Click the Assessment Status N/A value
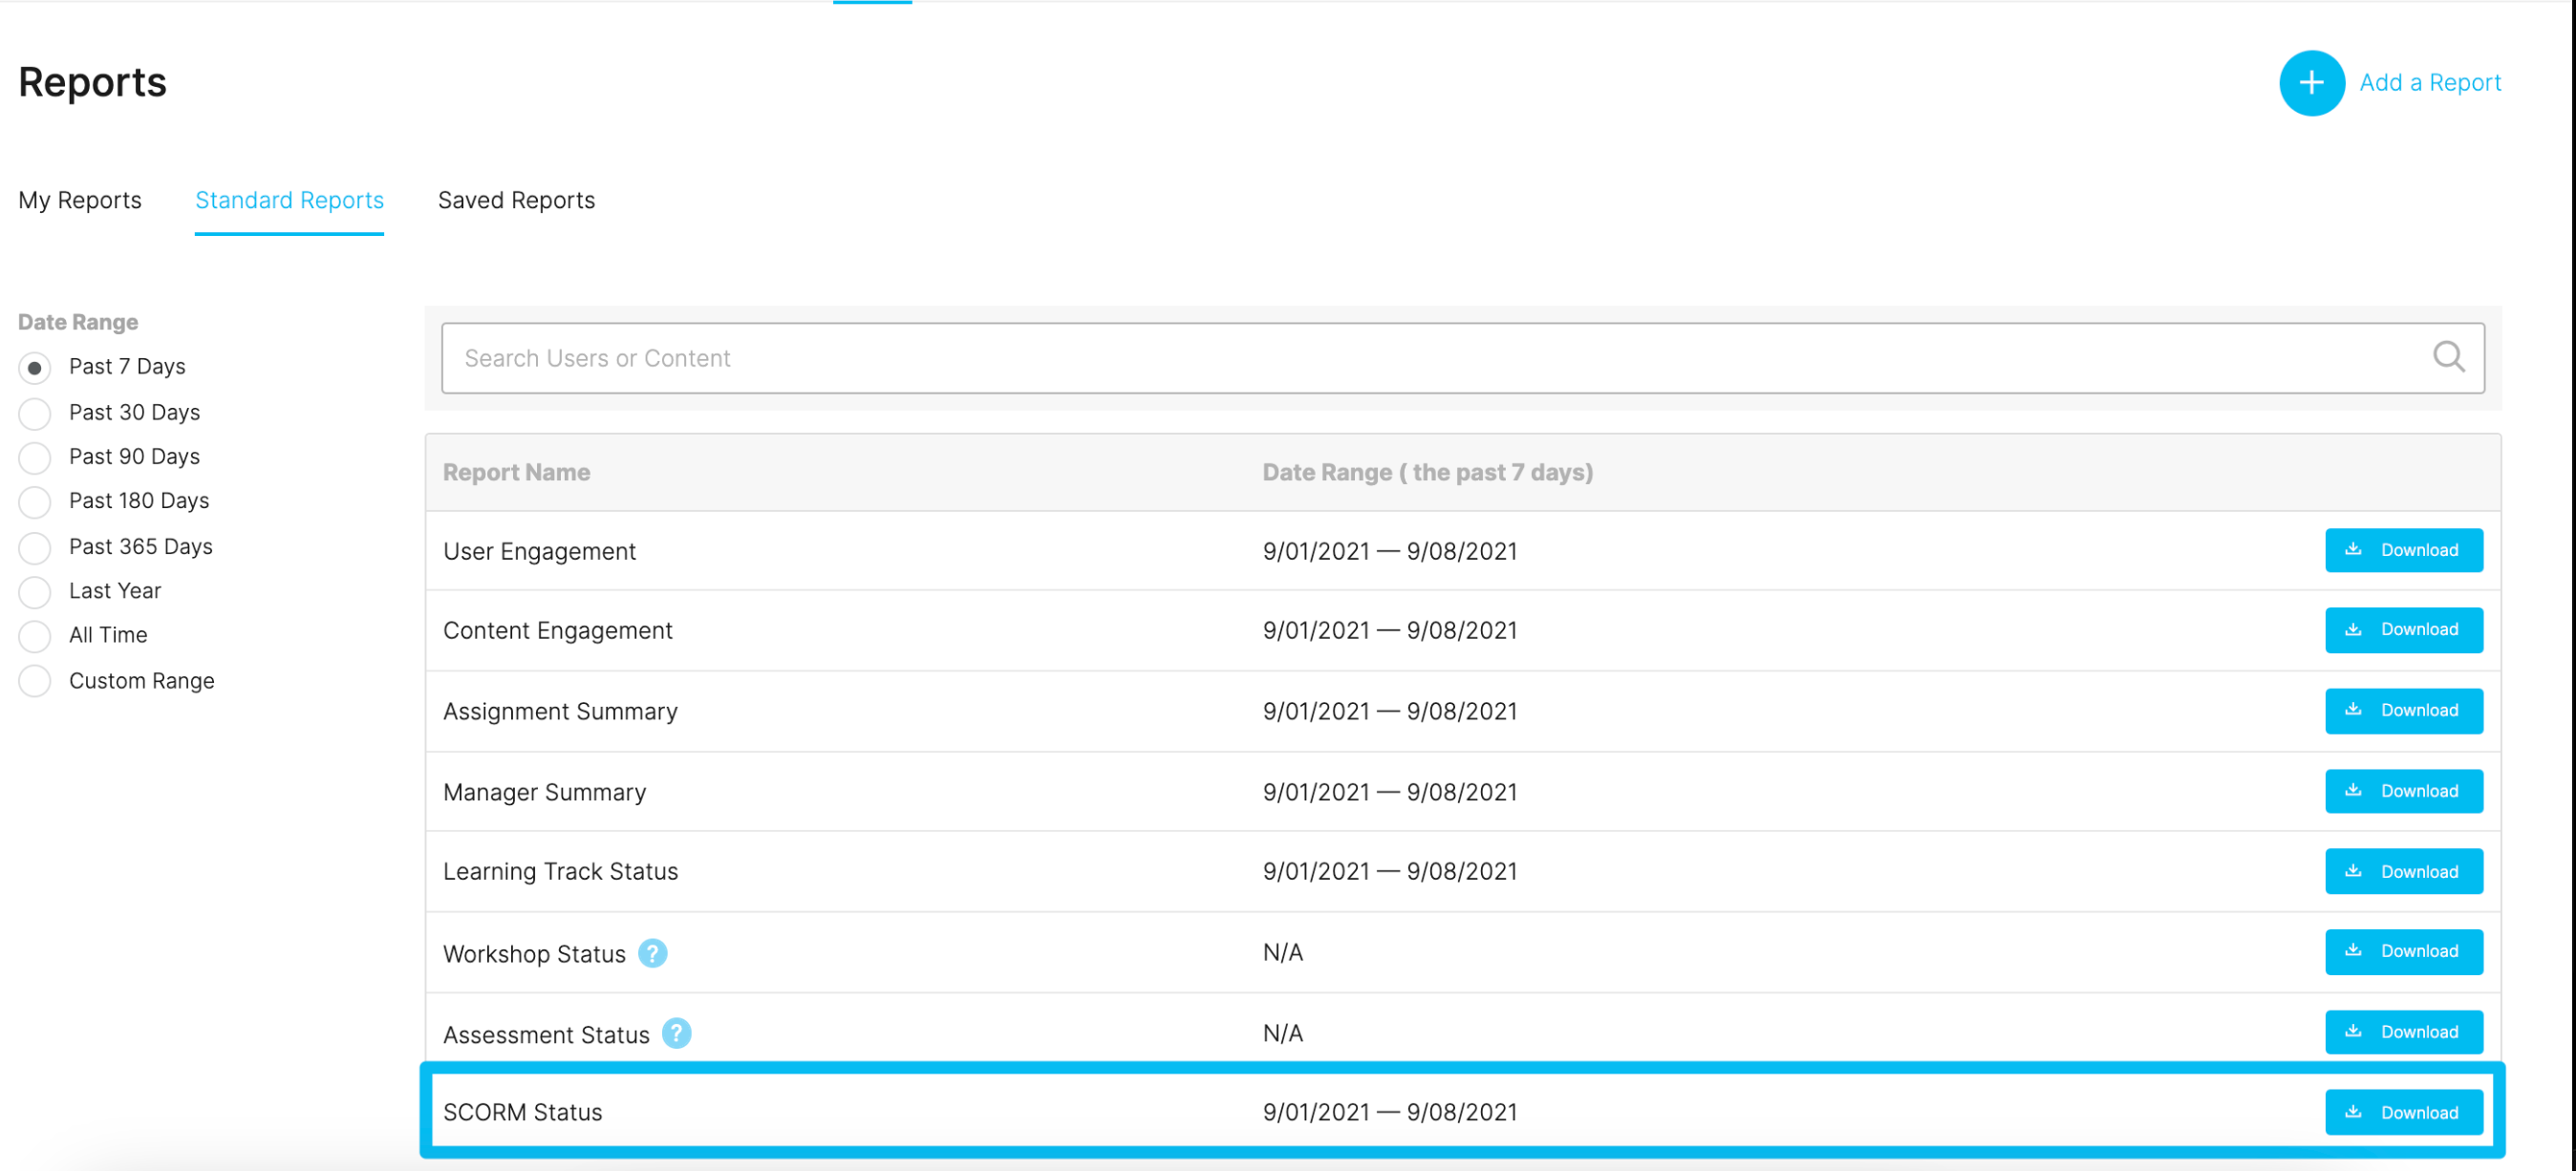 [1283, 1033]
